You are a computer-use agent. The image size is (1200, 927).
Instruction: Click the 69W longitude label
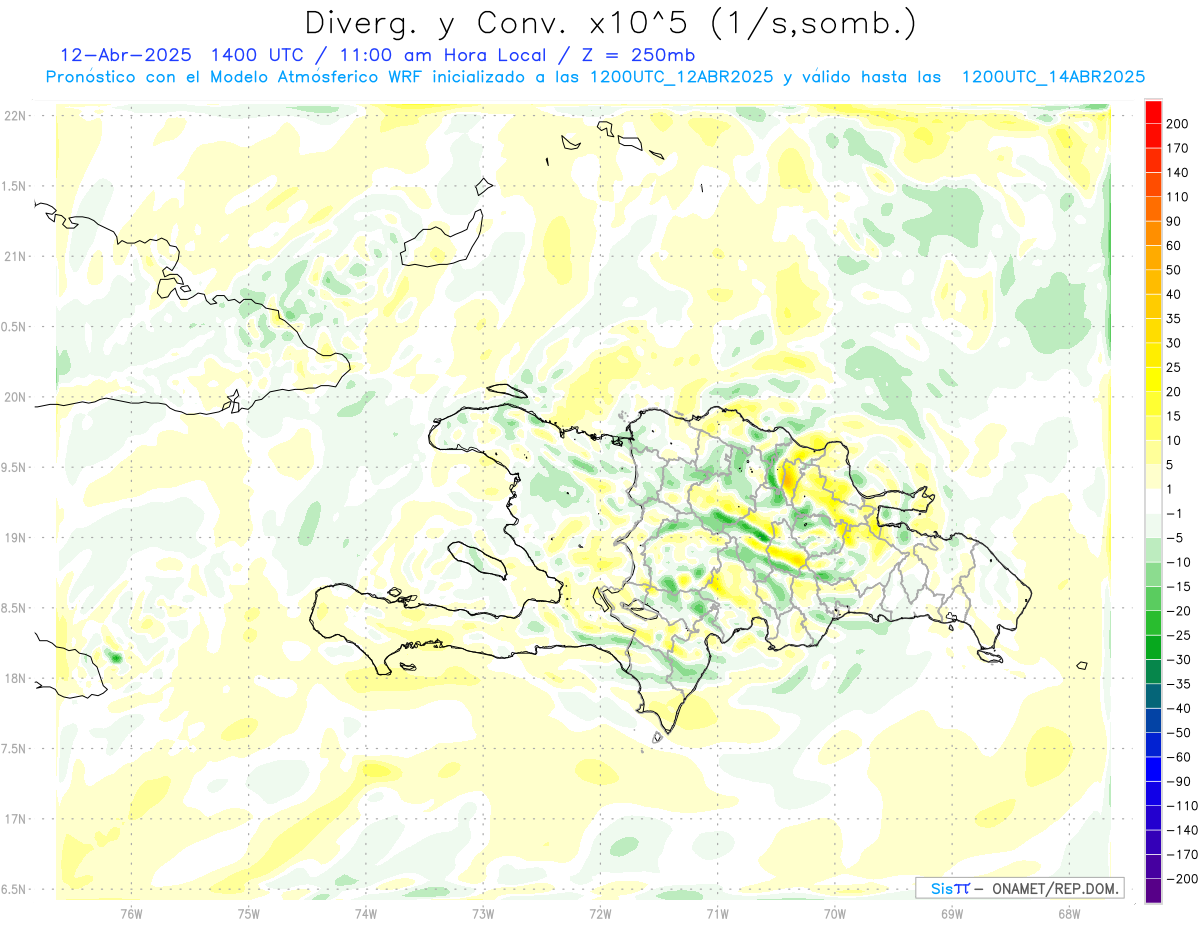pos(952,913)
